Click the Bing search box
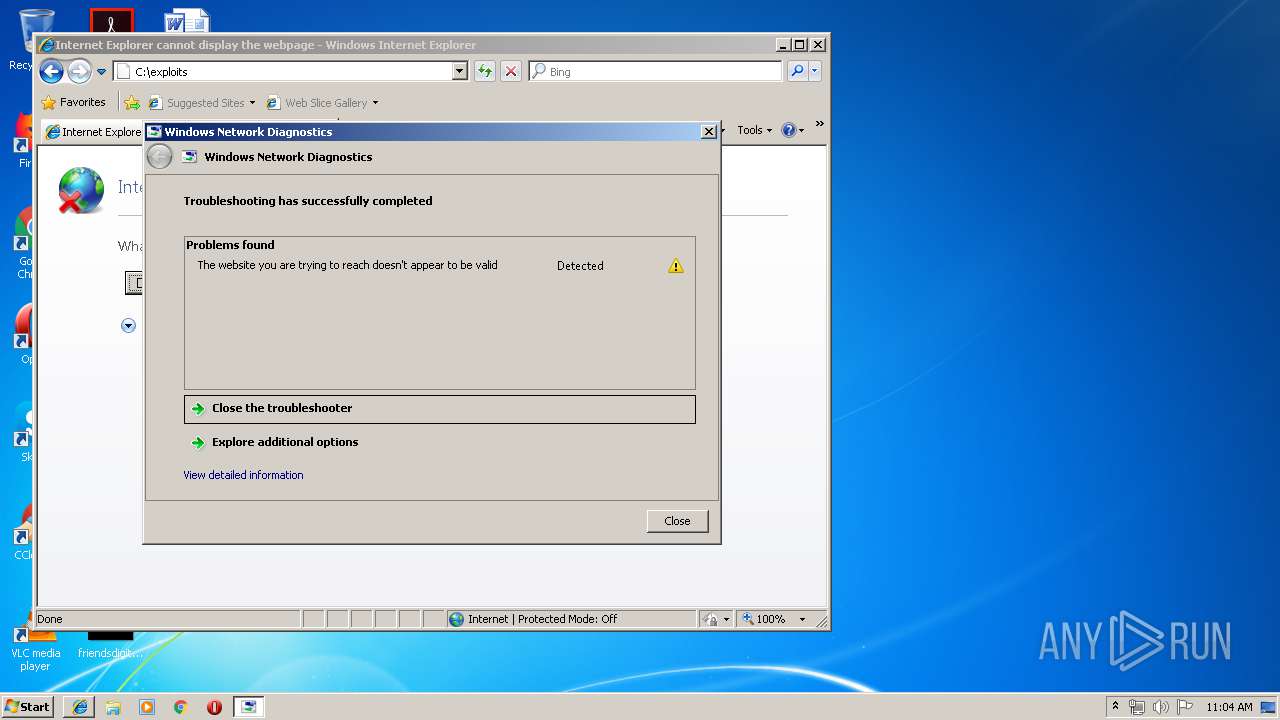The height and width of the screenshot is (720, 1280). 655,72
